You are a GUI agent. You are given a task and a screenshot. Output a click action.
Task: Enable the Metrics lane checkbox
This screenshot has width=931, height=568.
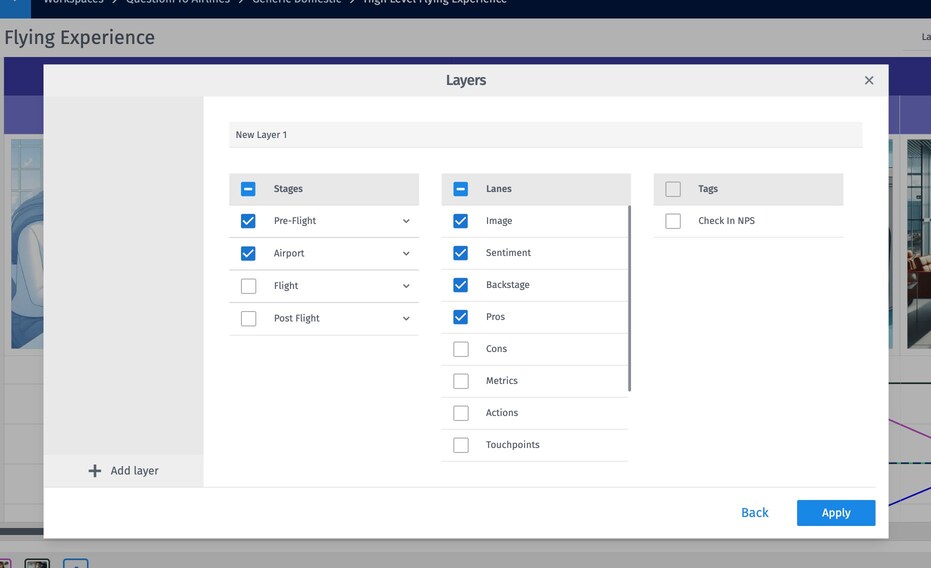click(461, 381)
